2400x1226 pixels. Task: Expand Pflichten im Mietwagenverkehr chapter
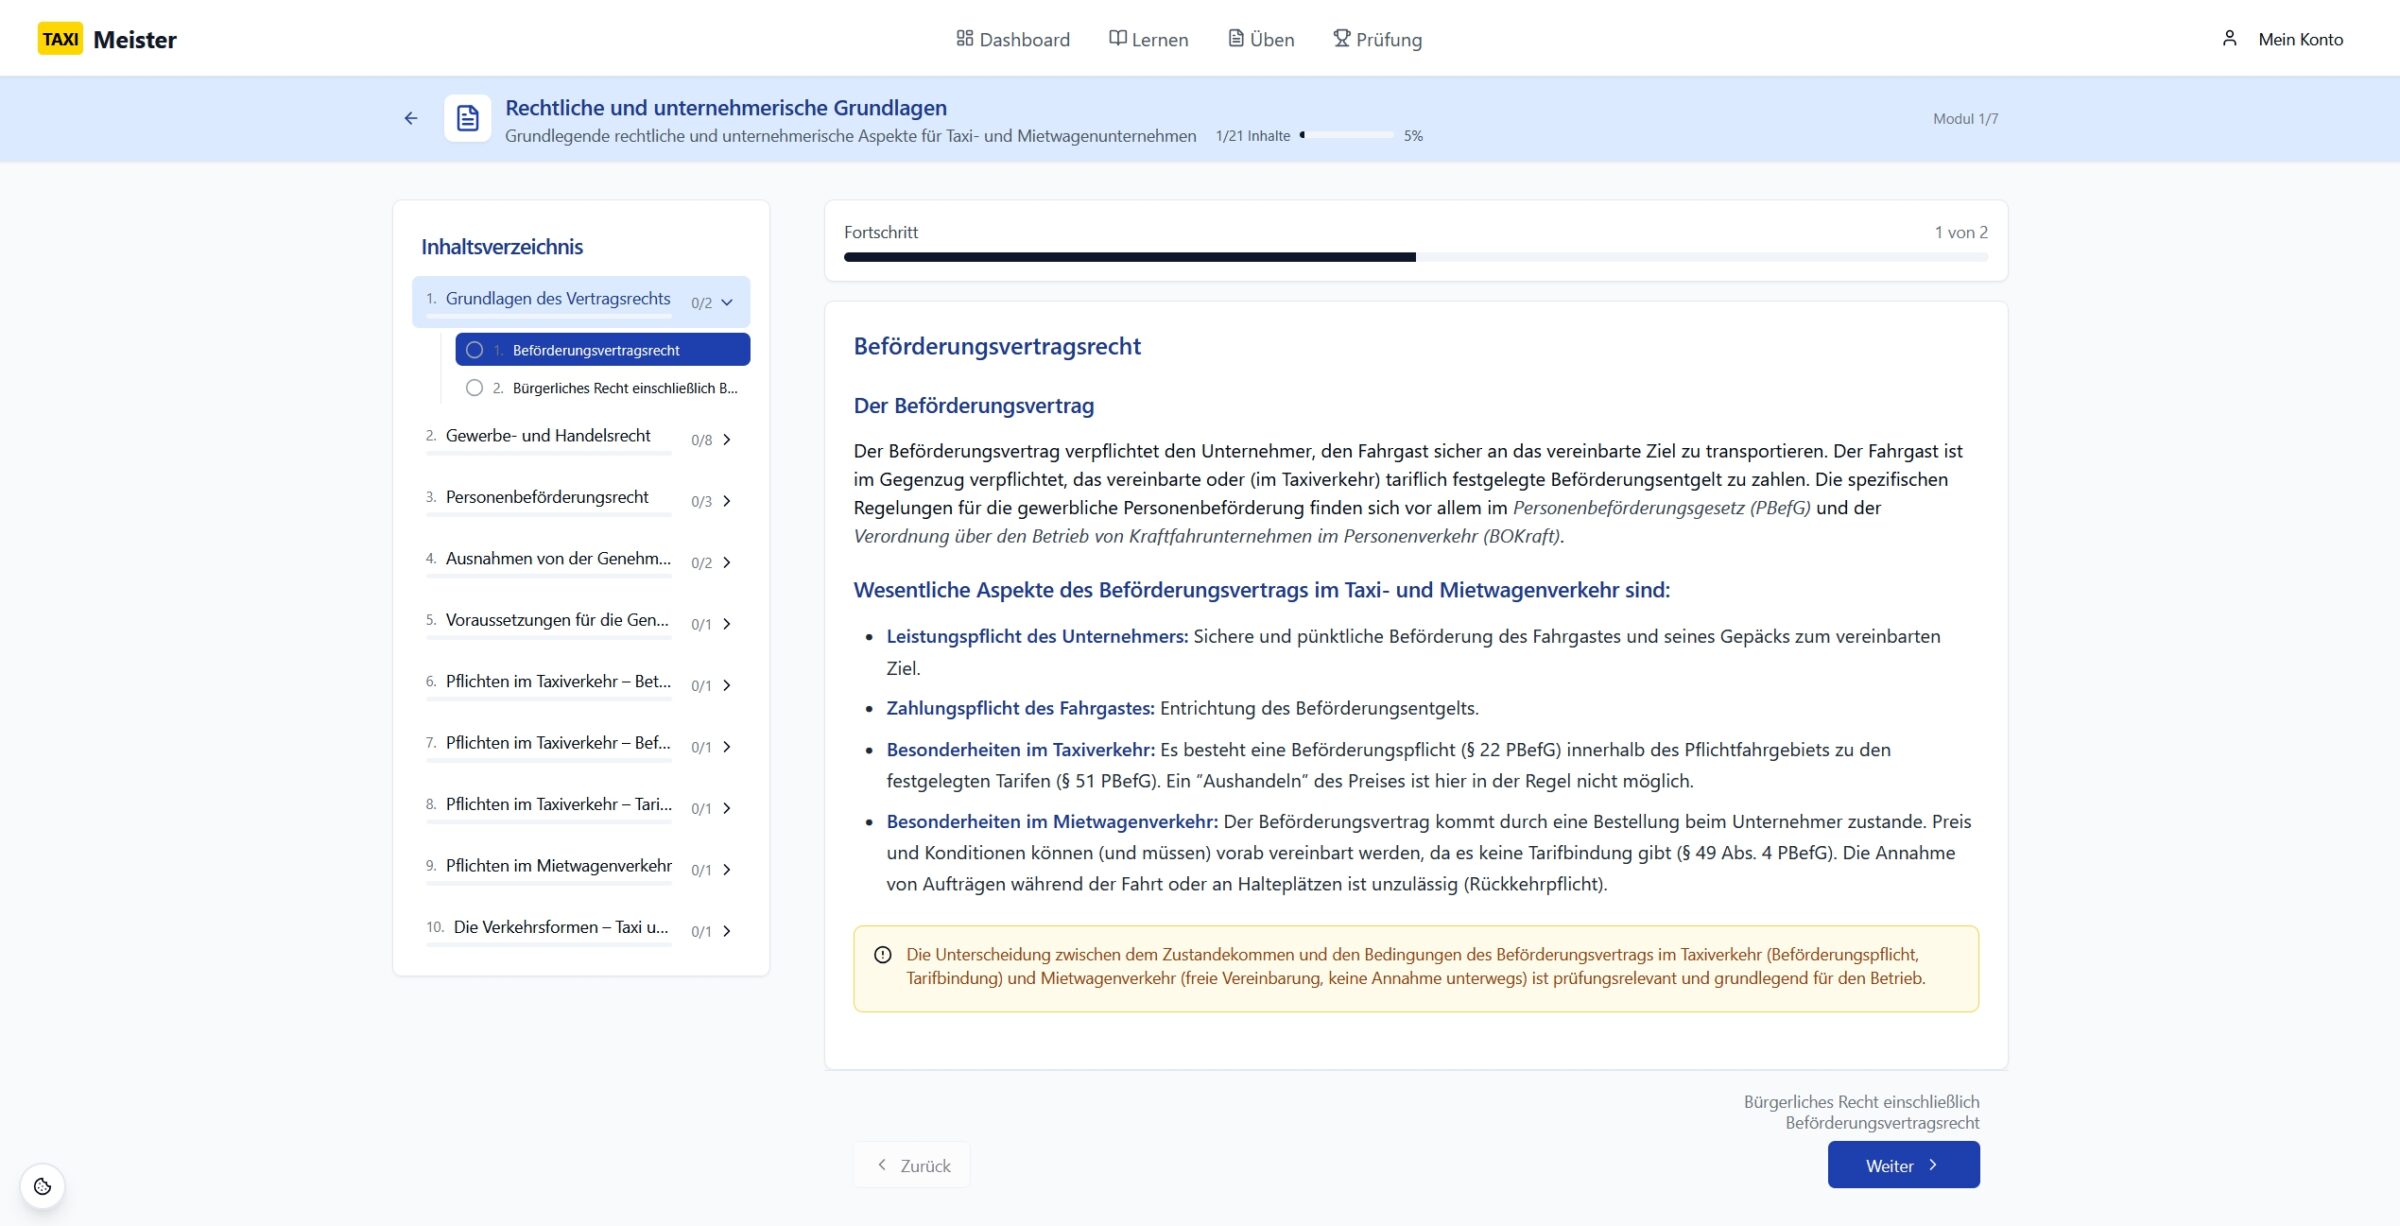pos(727,869)
